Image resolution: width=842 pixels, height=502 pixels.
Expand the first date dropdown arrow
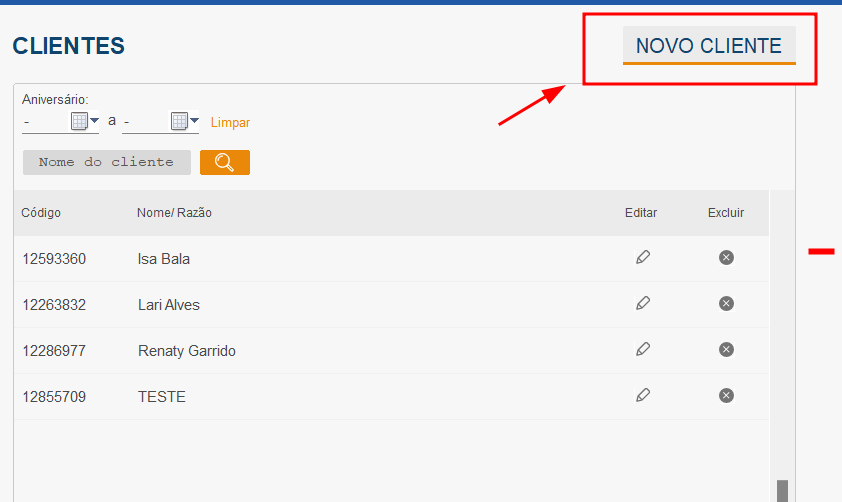tap(95, 121)
